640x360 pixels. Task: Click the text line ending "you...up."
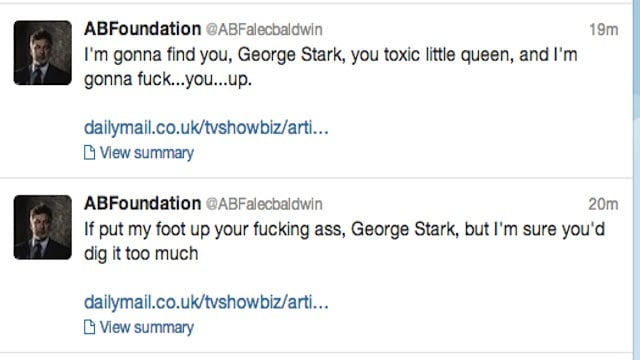tap(168, 79)
